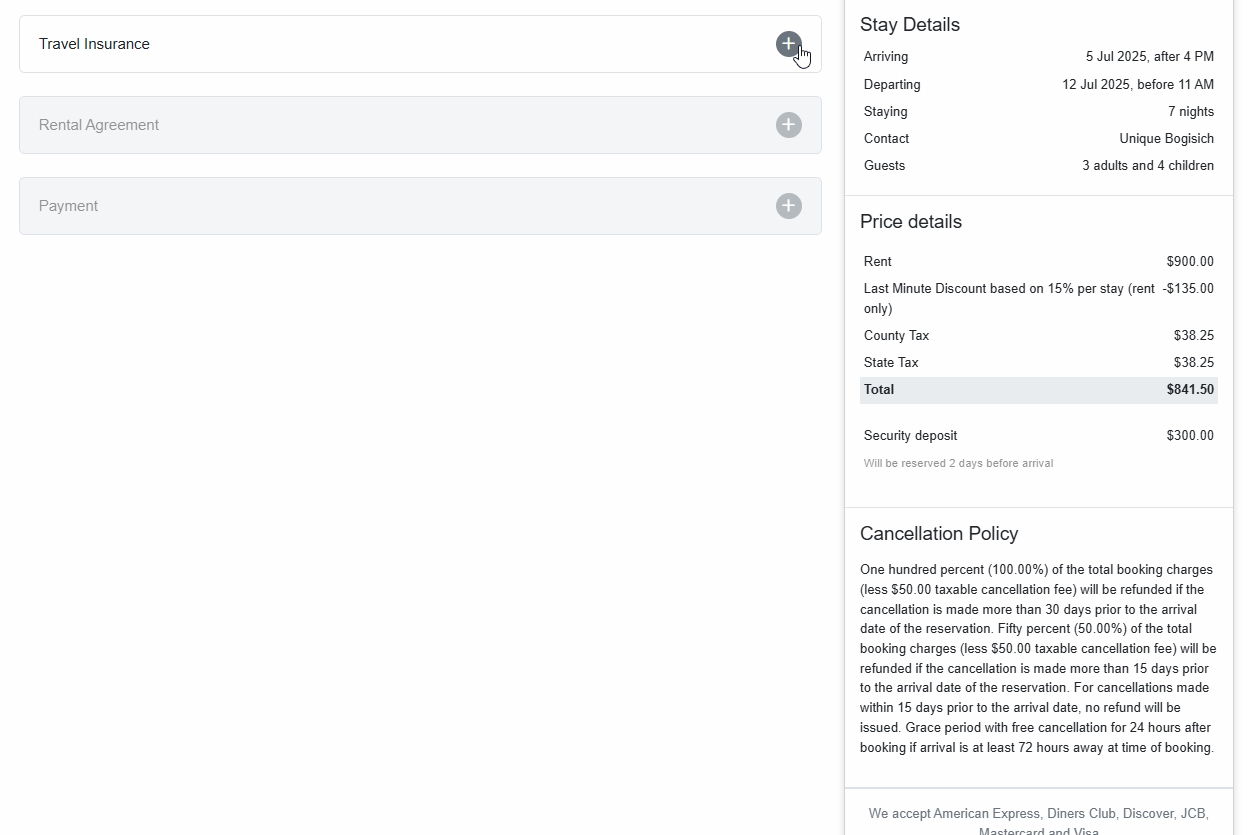Expand the Rental Agreement section label
The image size is (1247, 835).
99,125
